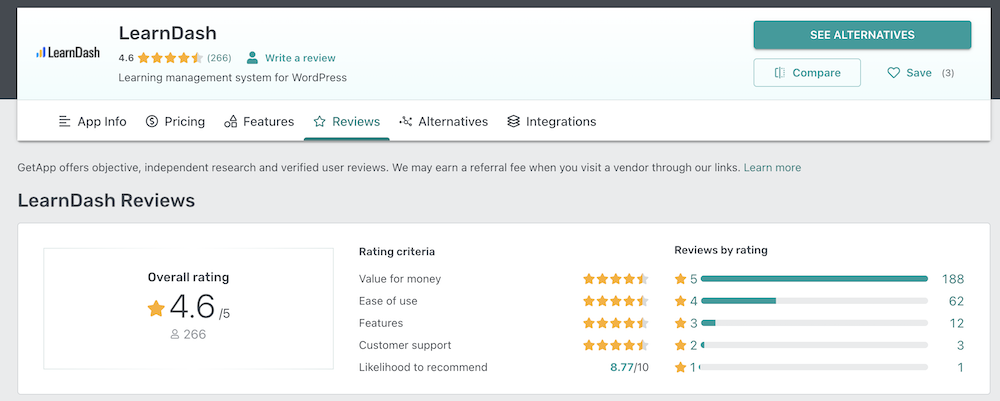Click the Reviews tab star icon
This screenshot has height=401, width=1000.
320,122
